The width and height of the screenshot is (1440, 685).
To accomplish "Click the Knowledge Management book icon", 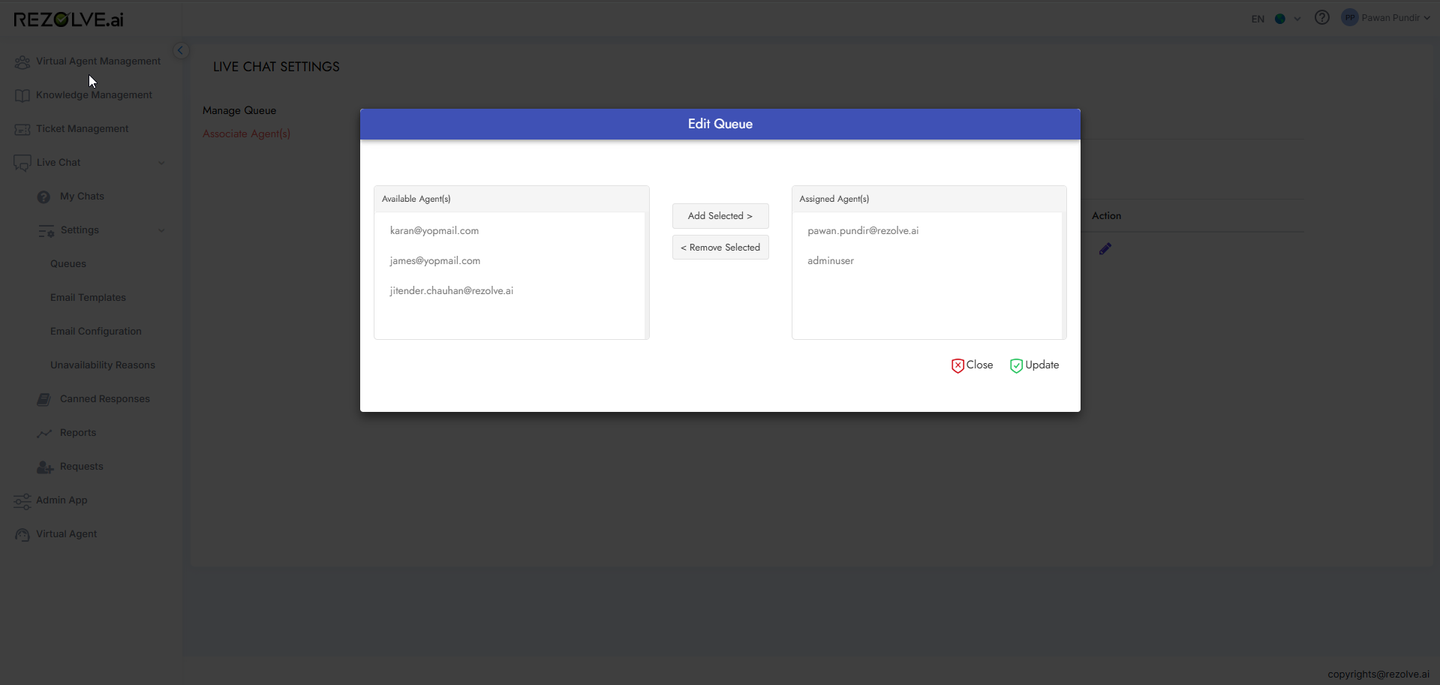I will point(22,96).
